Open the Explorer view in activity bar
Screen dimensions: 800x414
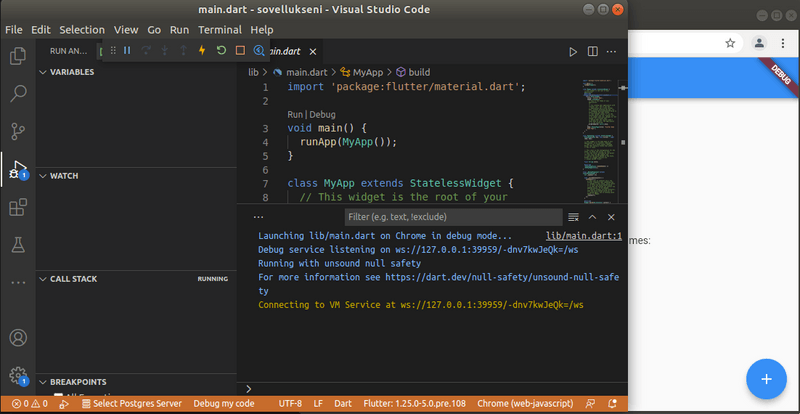(18, 57)
